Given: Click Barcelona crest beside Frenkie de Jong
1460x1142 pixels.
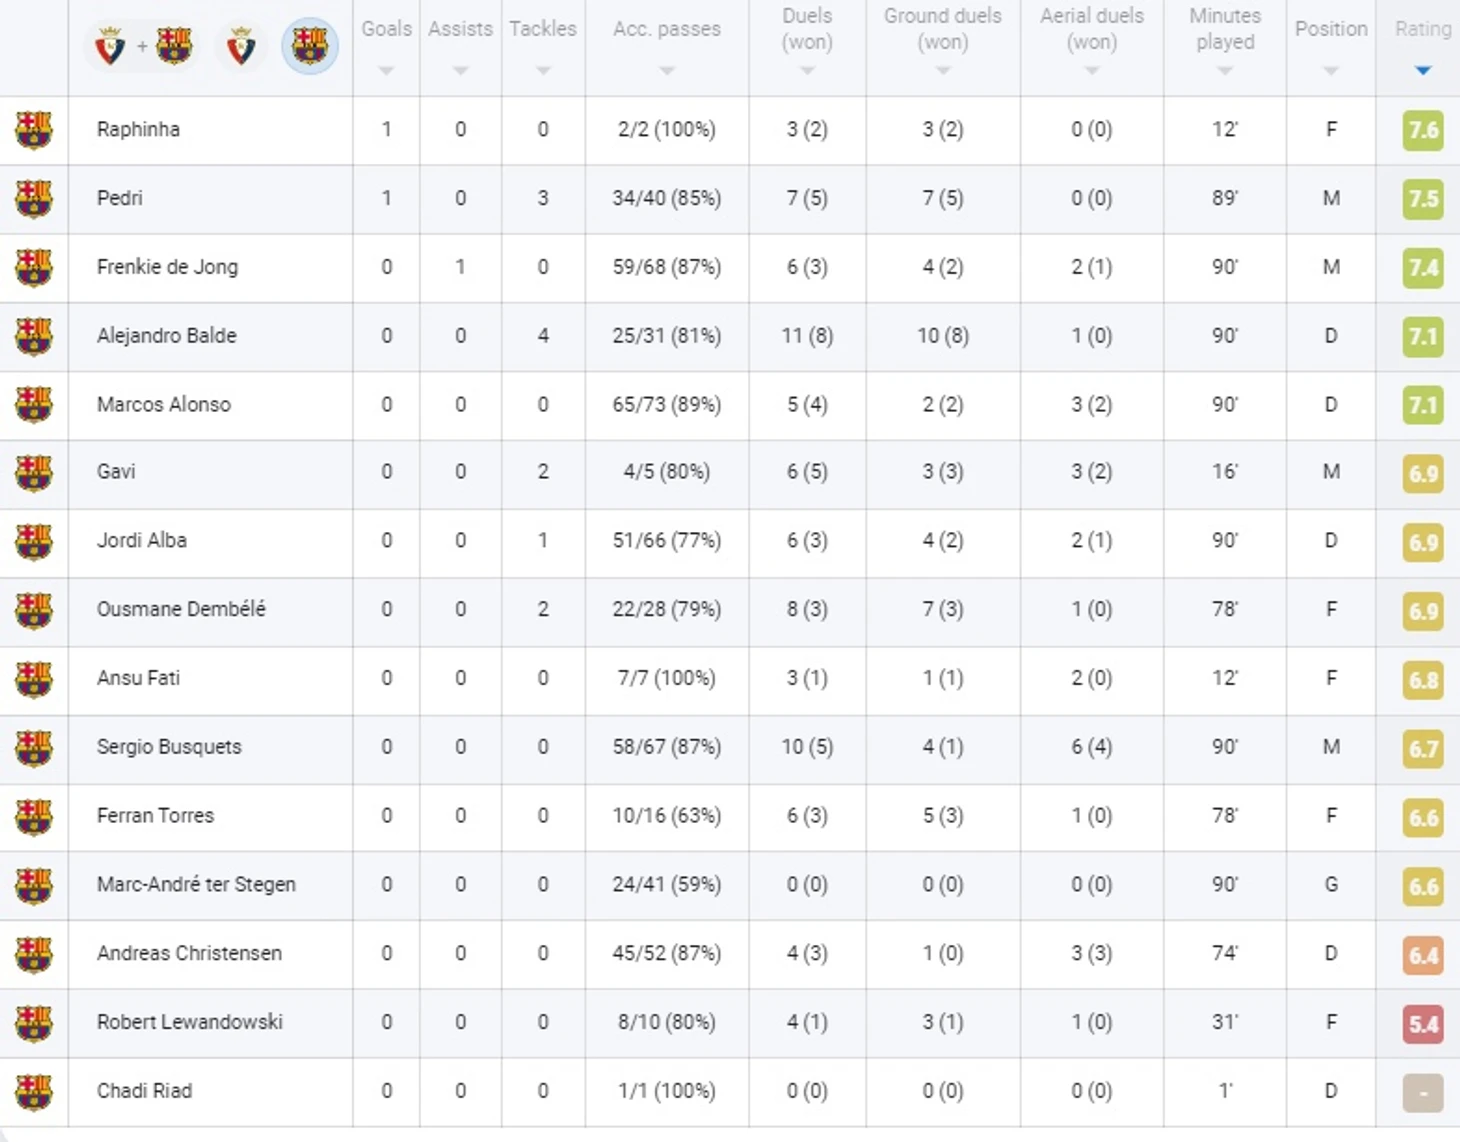Looking at the screenshot, I should (34, 267).
